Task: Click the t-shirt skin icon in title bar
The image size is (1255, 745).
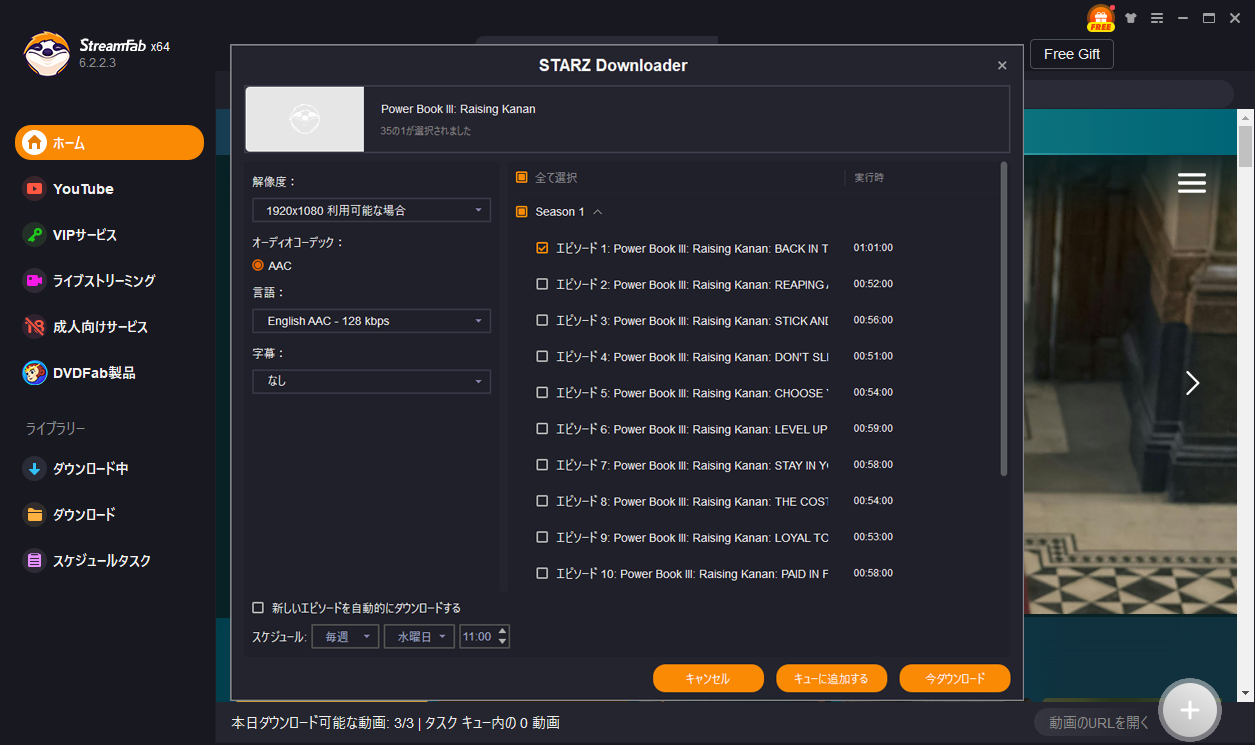Action: click(x=1131, y=18)
